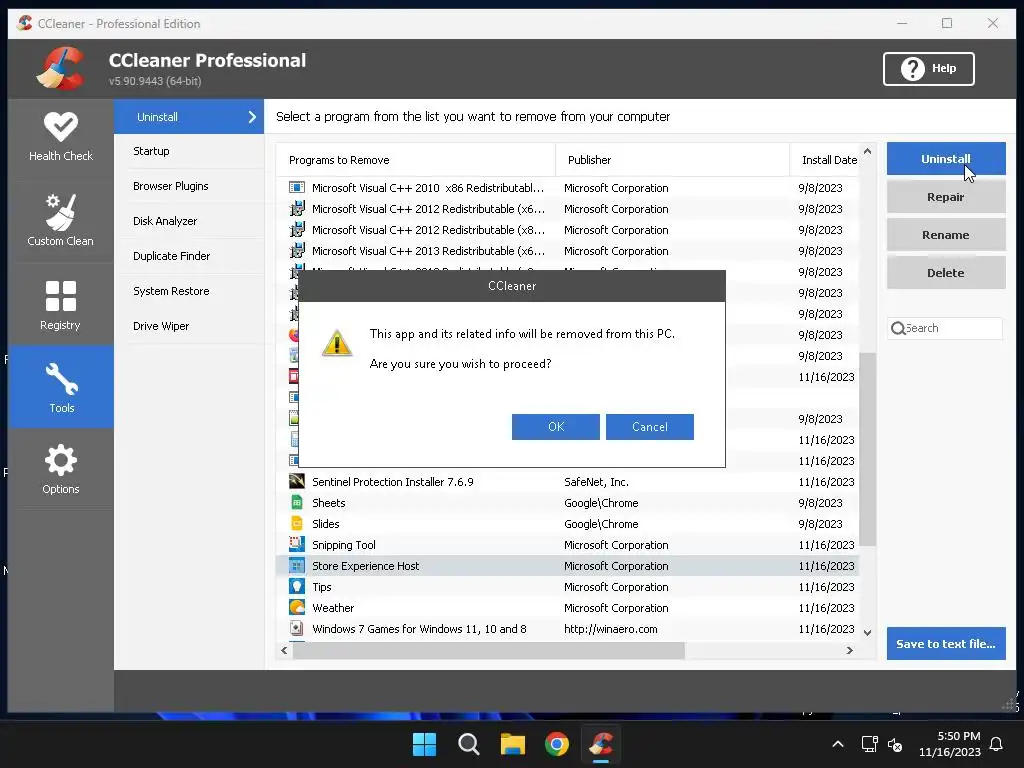Select the Tools wrench section
Screen dimensions: 1024x768
61,387
